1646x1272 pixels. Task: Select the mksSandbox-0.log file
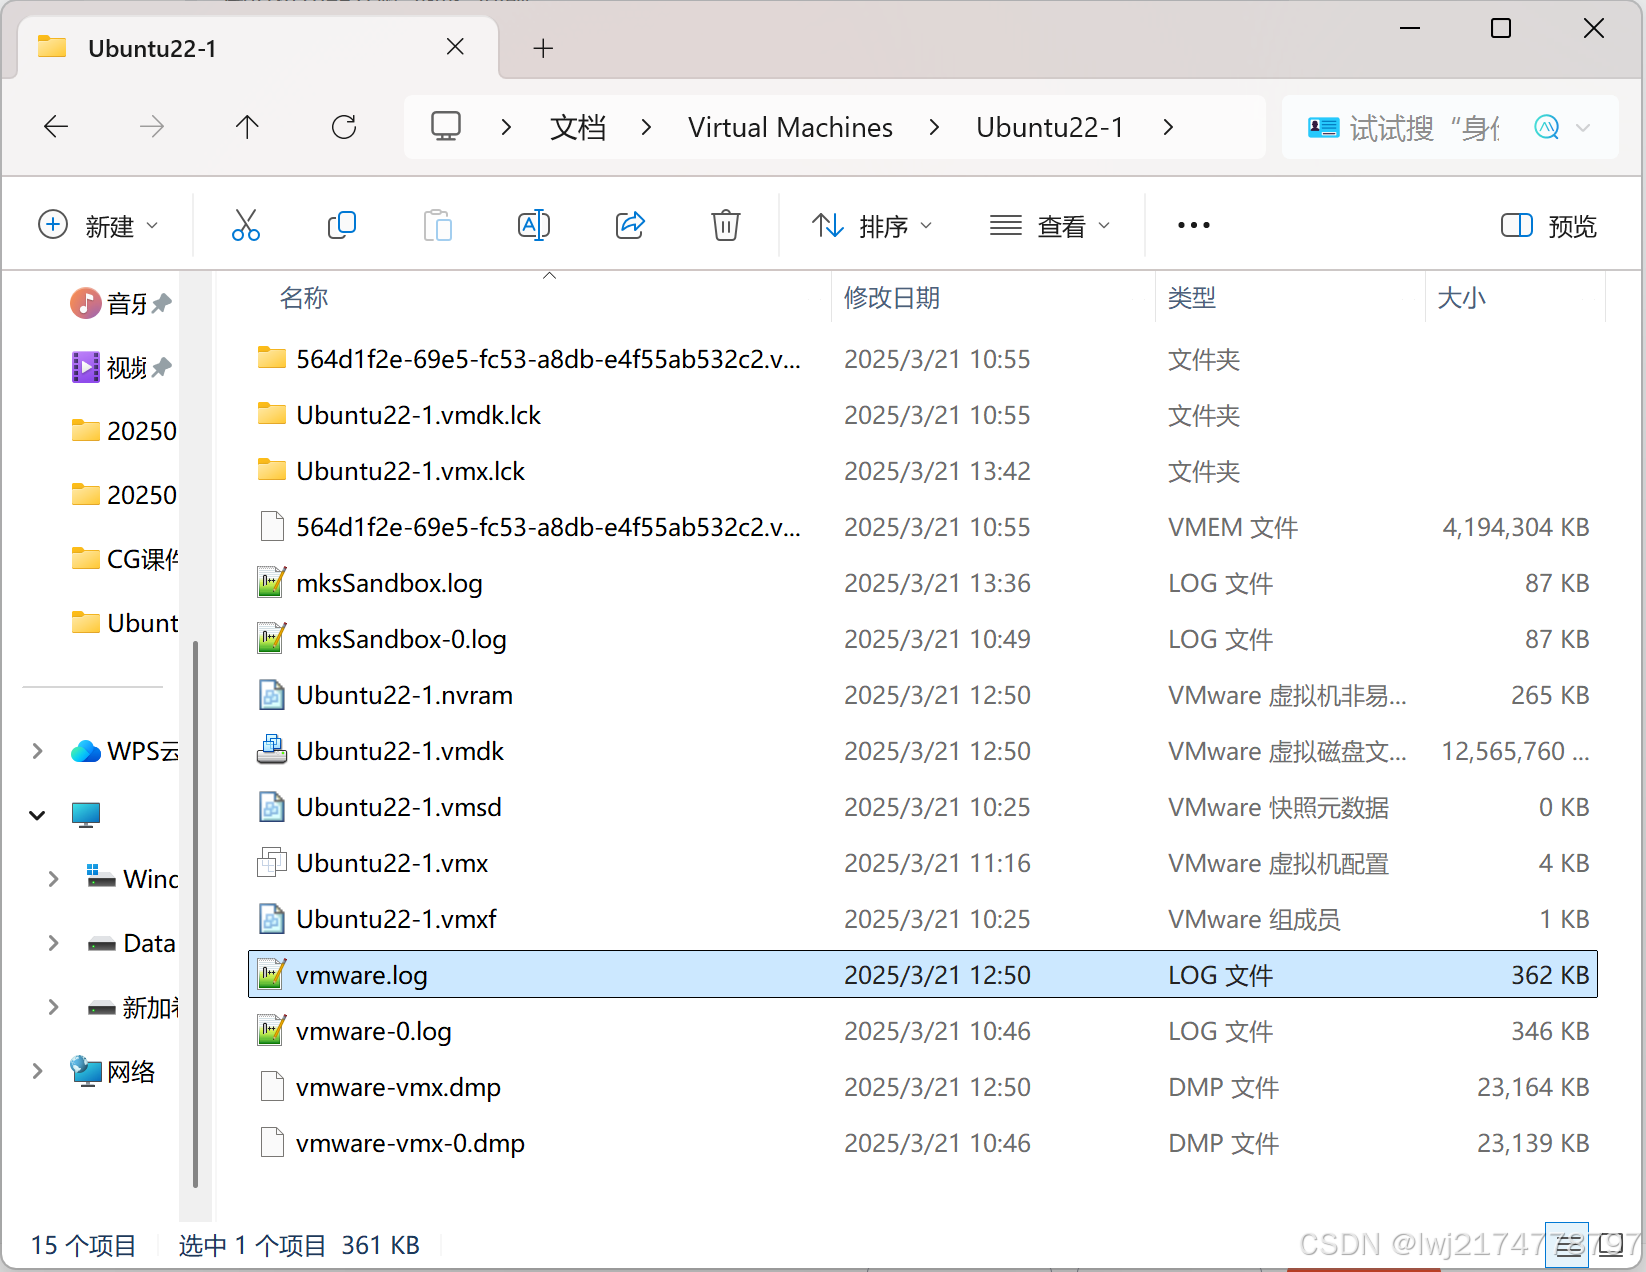tap(922, 639)
